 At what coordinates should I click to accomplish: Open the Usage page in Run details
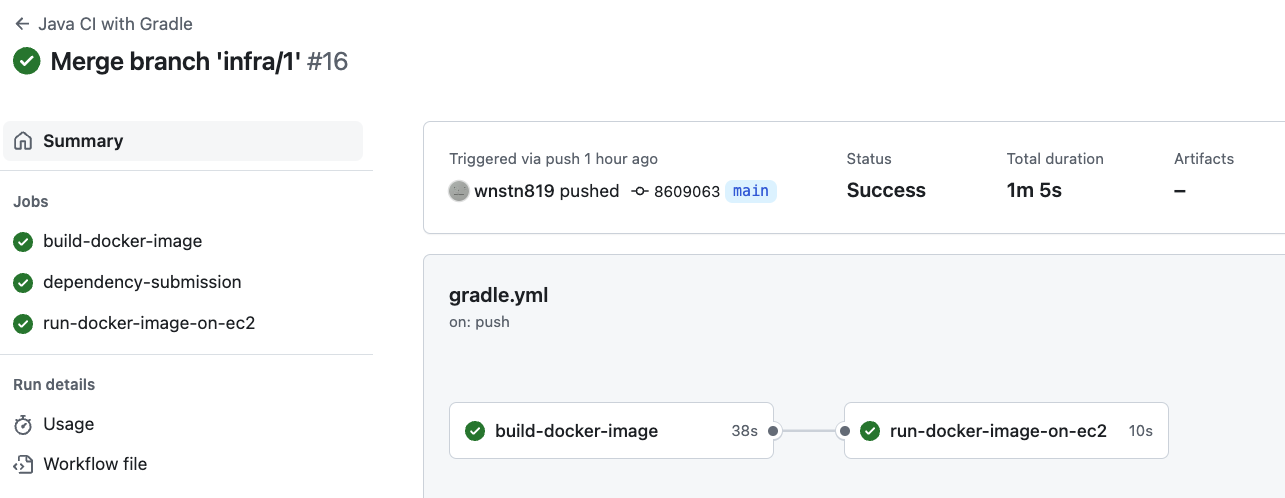(69, 425)
